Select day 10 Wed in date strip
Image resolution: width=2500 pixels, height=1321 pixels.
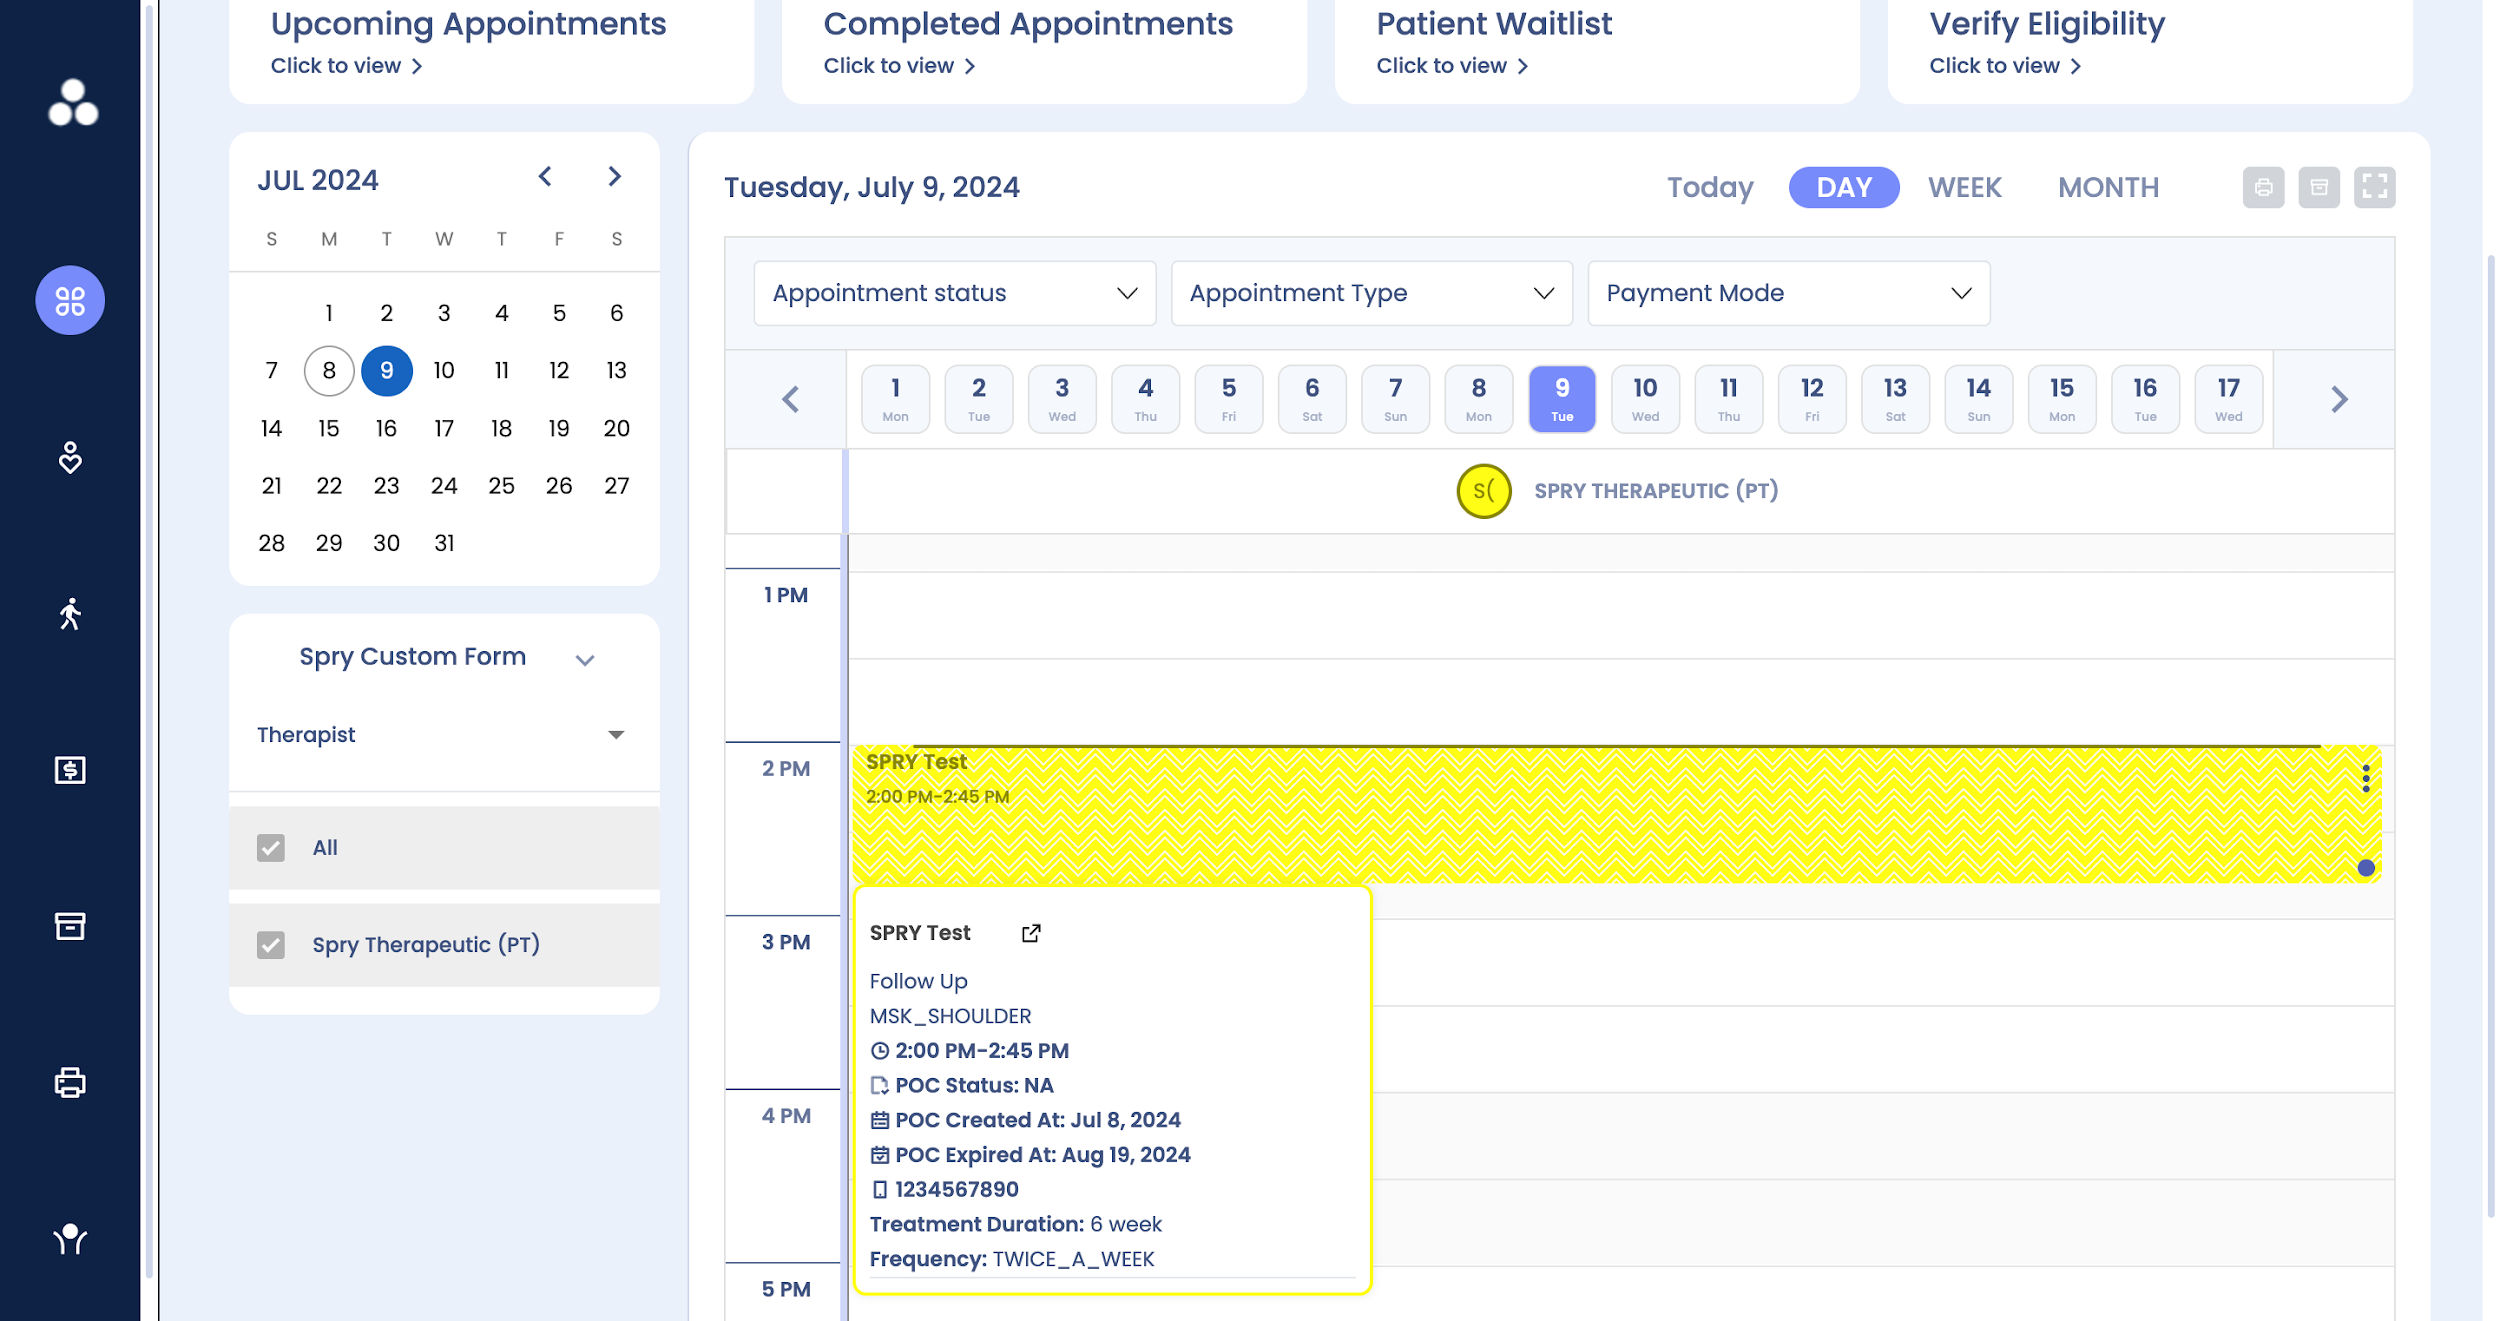click(x=1645, y=399)
